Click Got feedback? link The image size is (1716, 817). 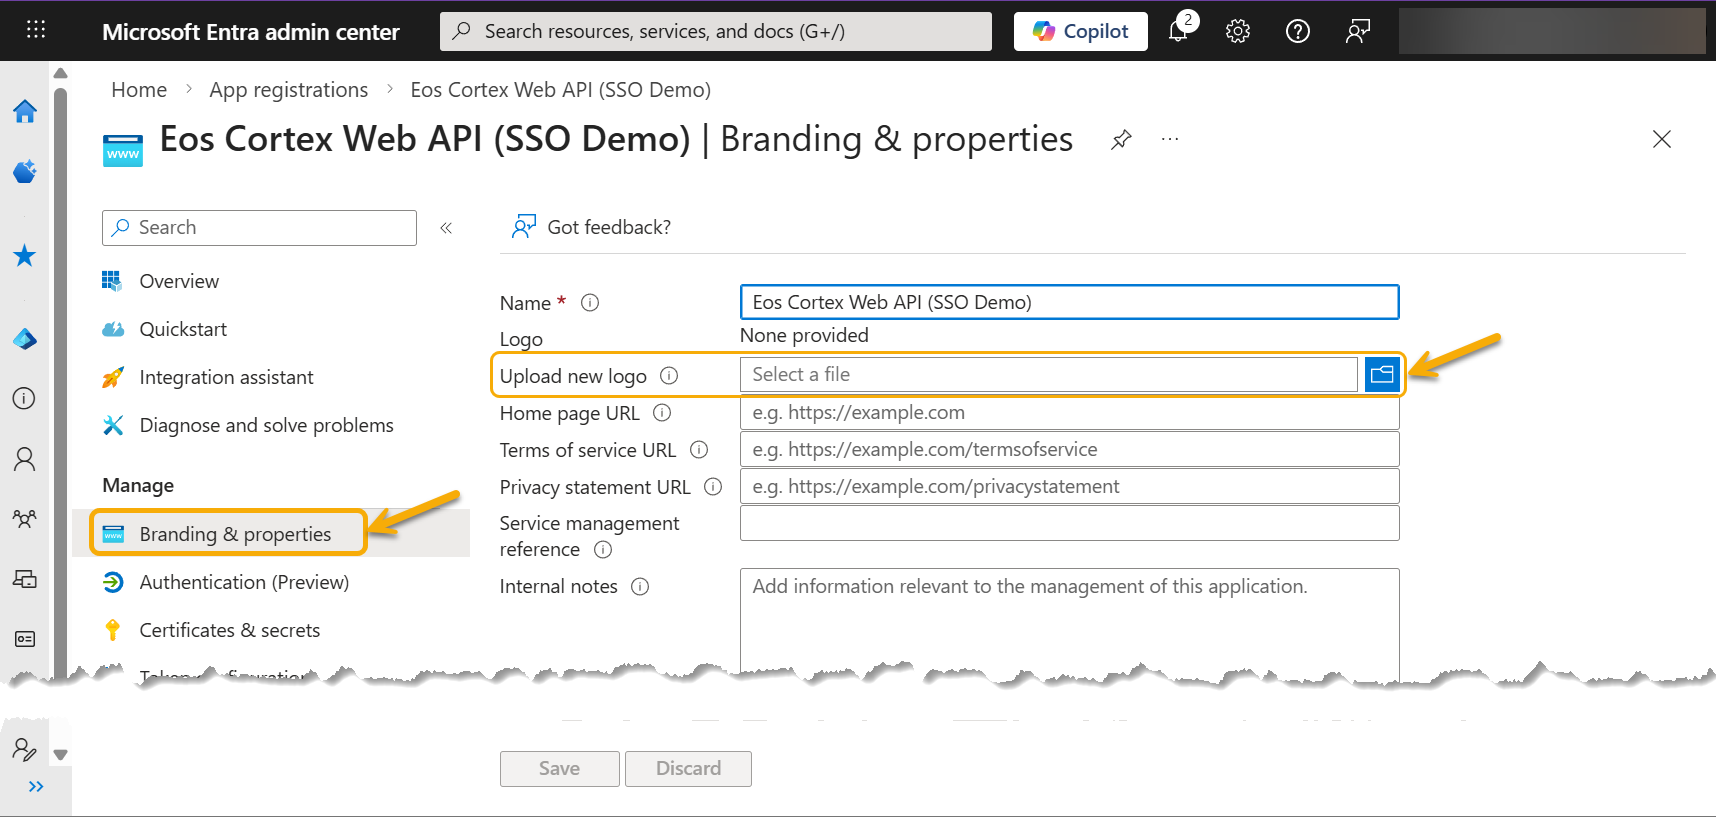[x=591, y=227]
